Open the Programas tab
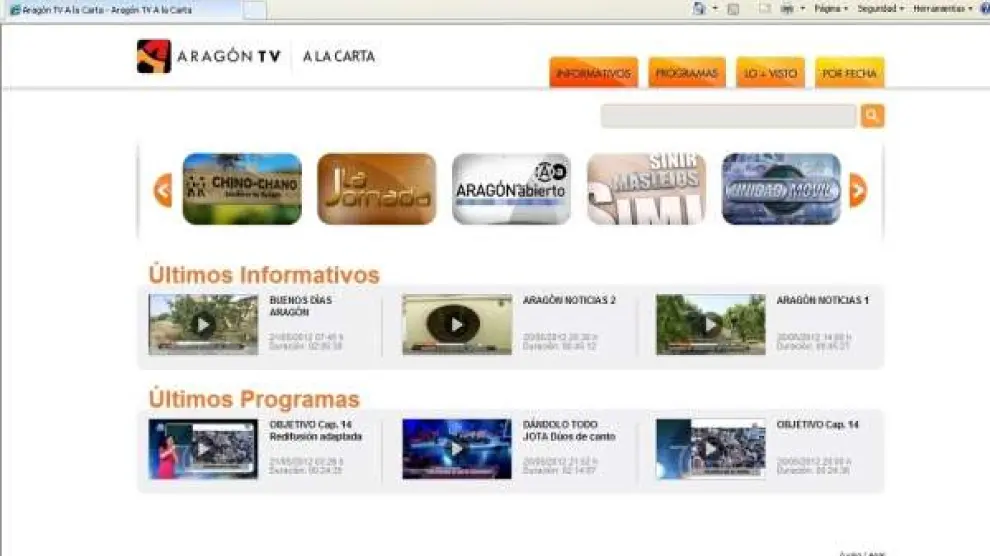Viewport: 990px width, 556px height. [686, 73]
